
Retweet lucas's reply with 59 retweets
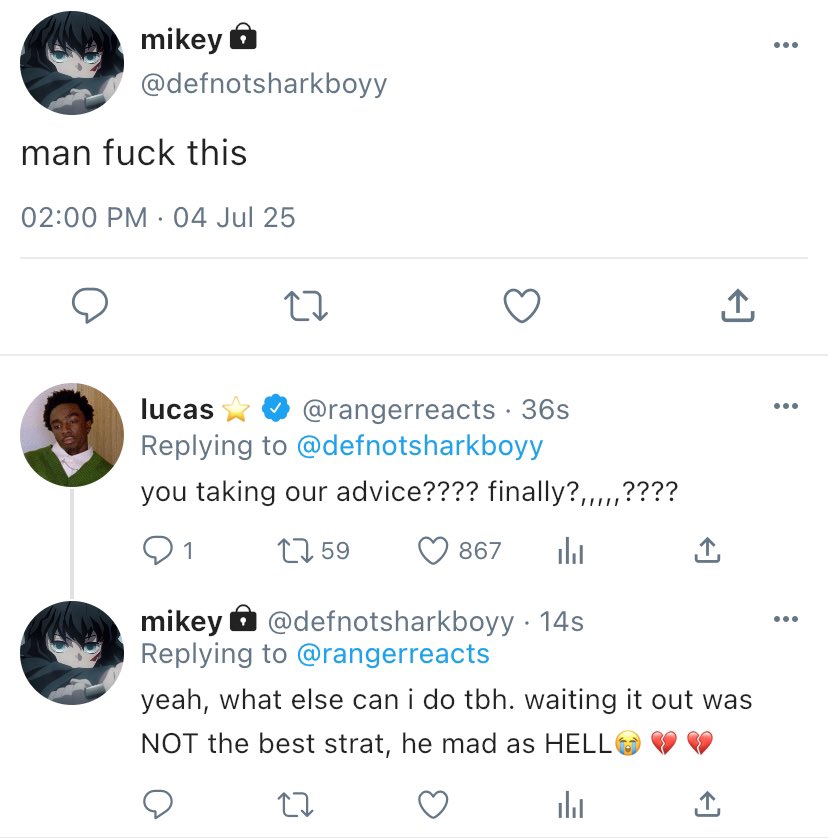292,550
